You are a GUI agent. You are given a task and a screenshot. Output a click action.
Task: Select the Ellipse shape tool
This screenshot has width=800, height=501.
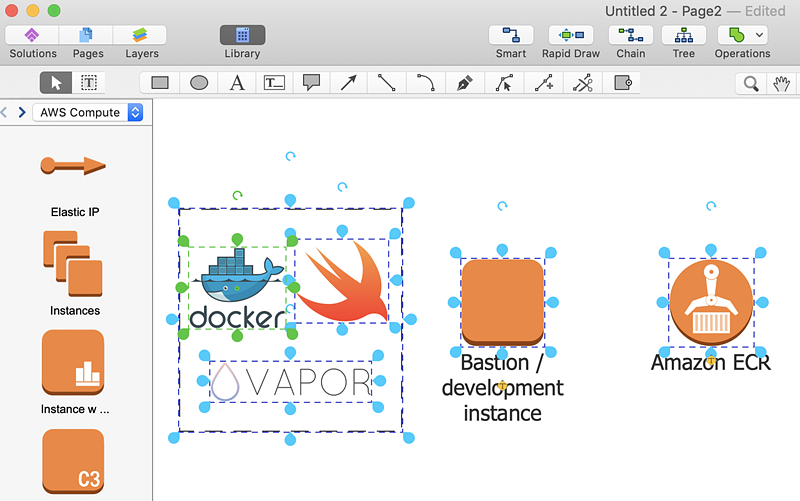click(199, 83)
